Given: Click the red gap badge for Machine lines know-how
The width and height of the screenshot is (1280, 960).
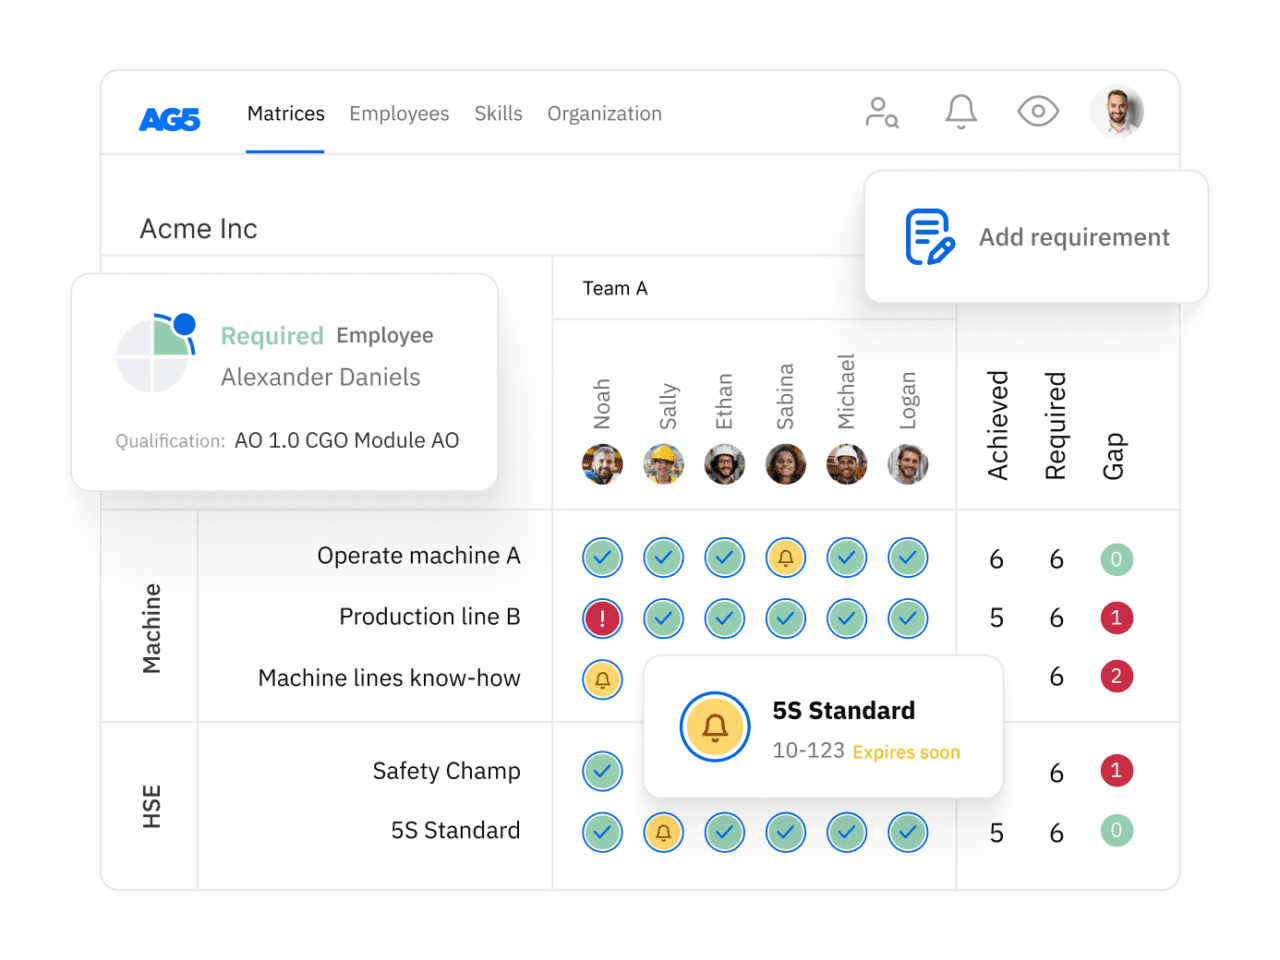Looking at the screenshot, I should pos(1117,677).
